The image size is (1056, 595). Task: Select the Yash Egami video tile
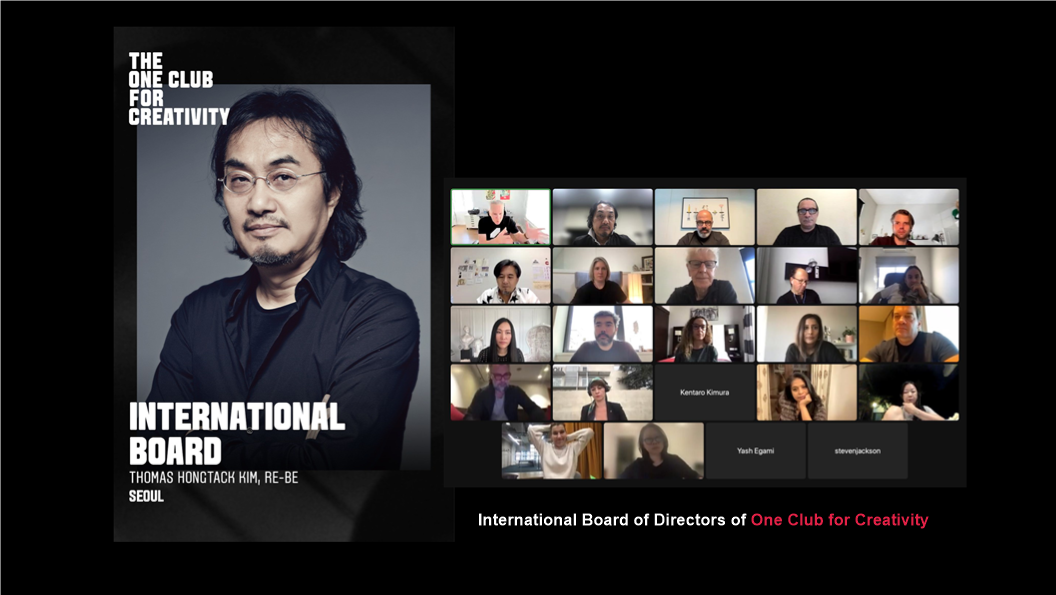755,451
